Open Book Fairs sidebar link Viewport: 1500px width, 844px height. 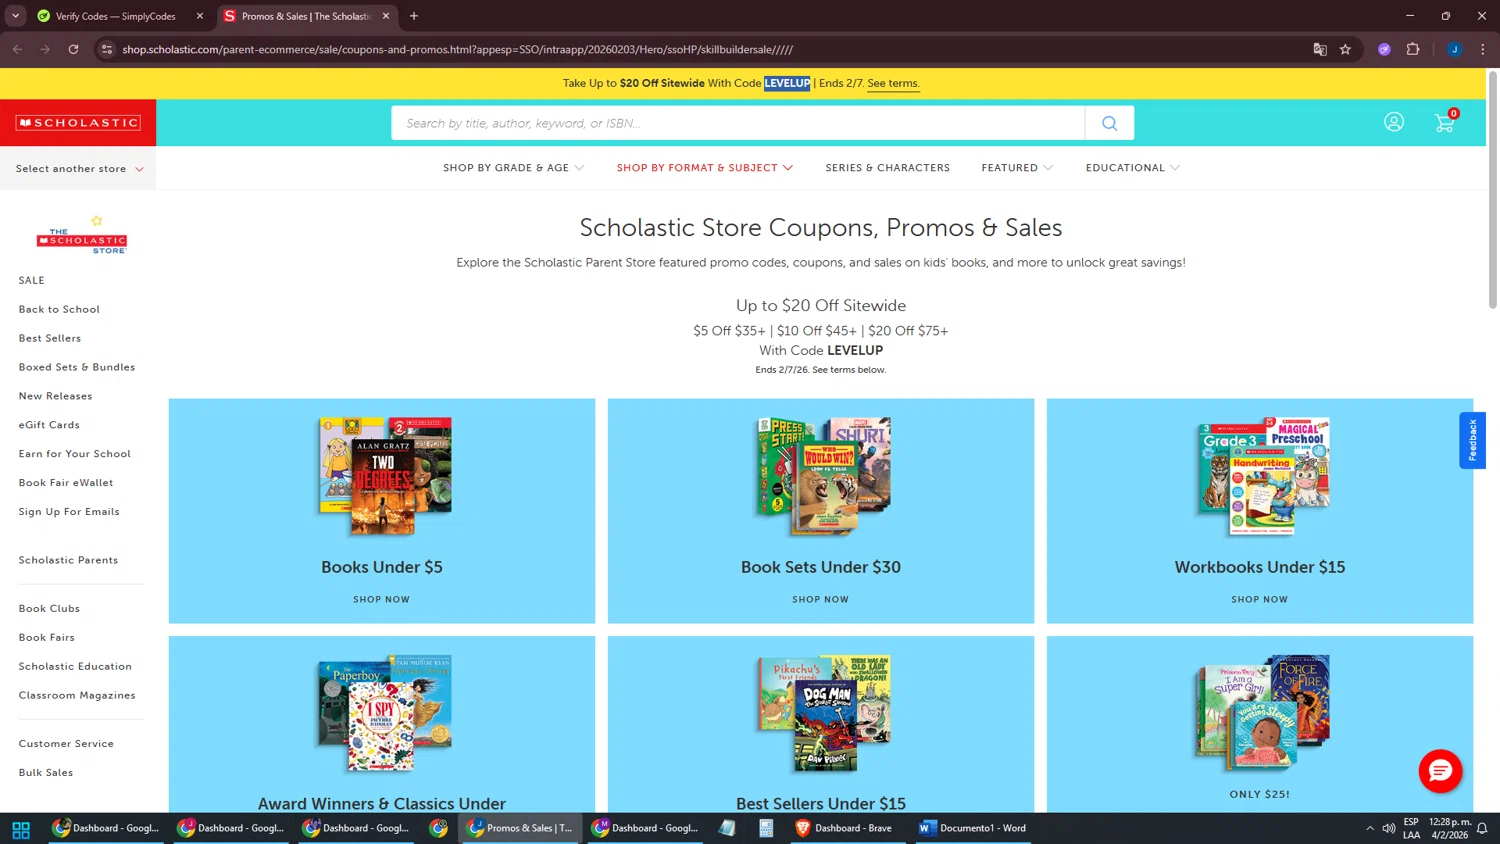point(47,638)
